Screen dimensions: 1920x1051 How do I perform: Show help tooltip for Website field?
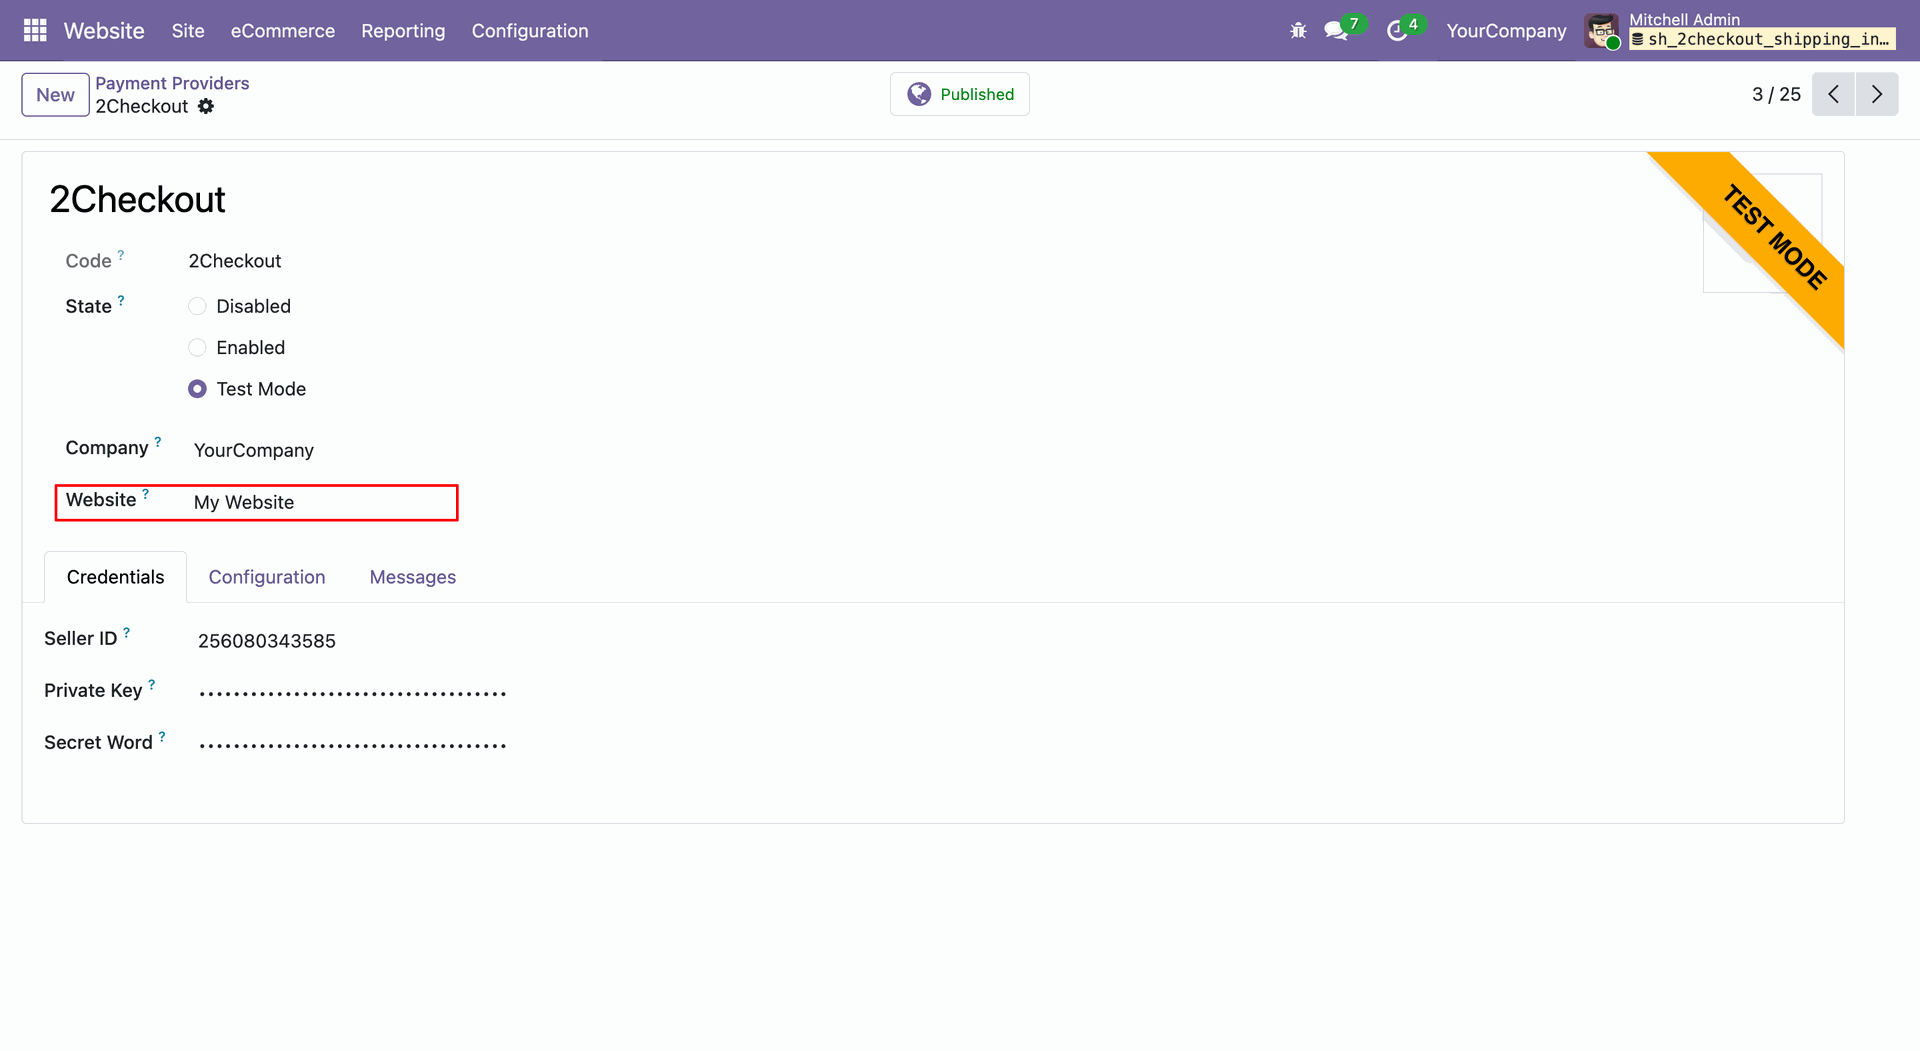(146, 493)
